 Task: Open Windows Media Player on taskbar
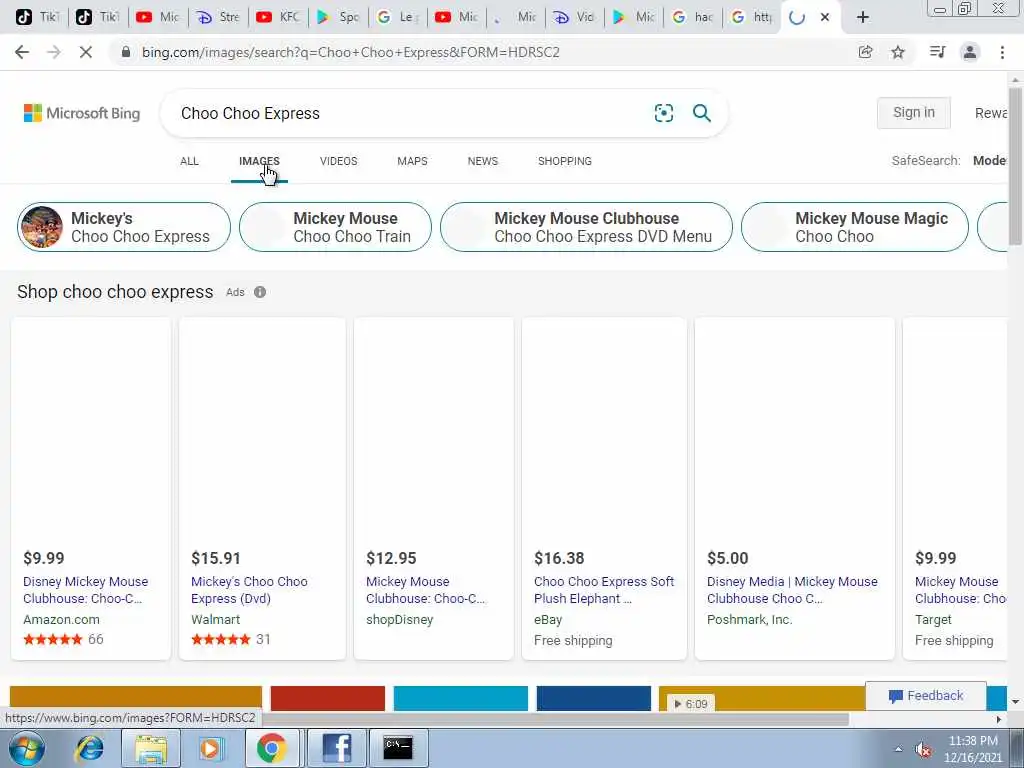[x=210, y=748]
